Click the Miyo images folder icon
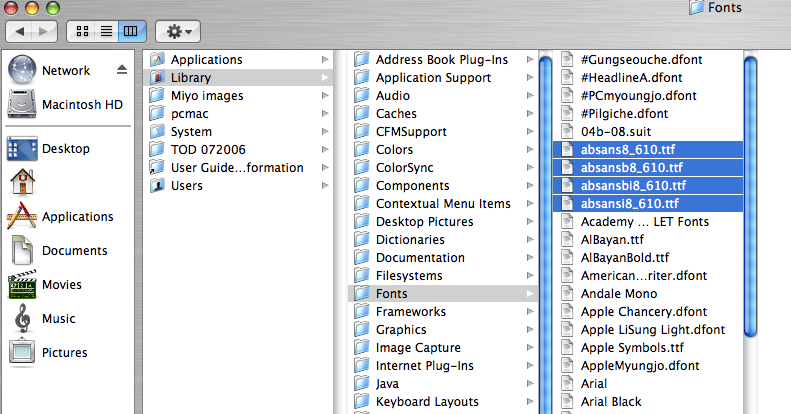The height and width of the screenshot is (414, 791). [157, 95]
